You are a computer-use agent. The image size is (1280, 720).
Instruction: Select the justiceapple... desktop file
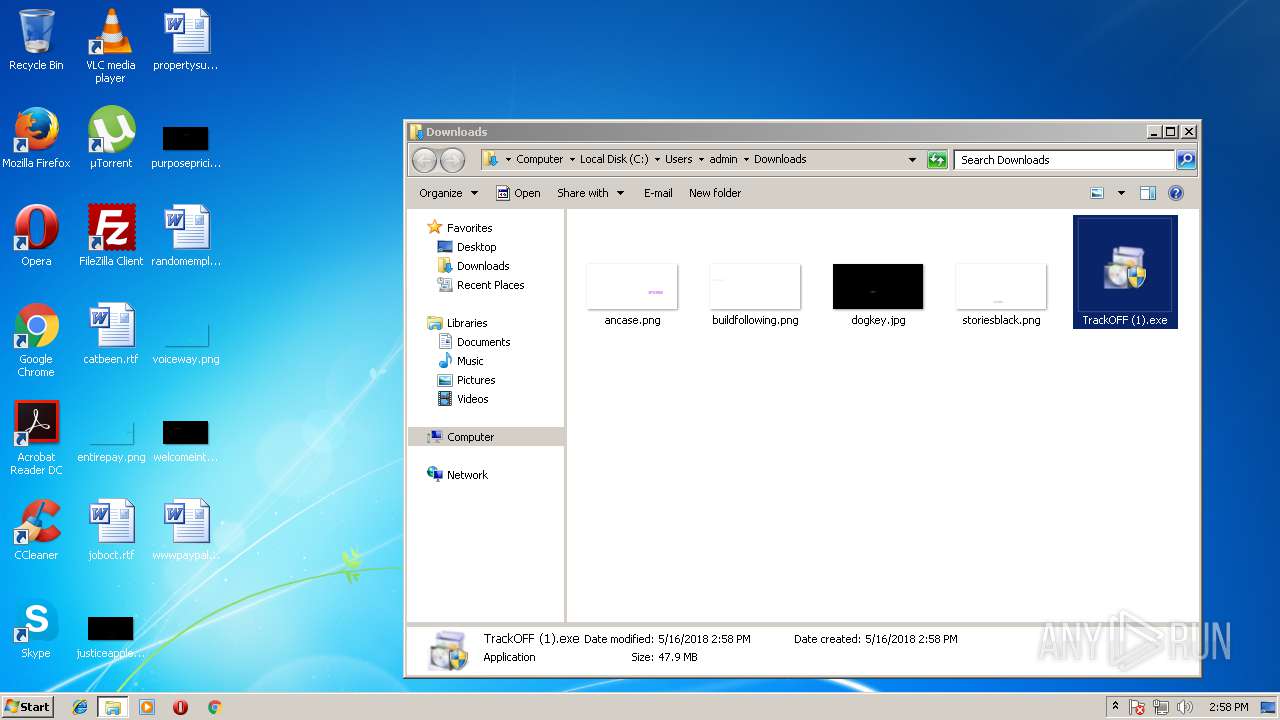coord(110,636)
